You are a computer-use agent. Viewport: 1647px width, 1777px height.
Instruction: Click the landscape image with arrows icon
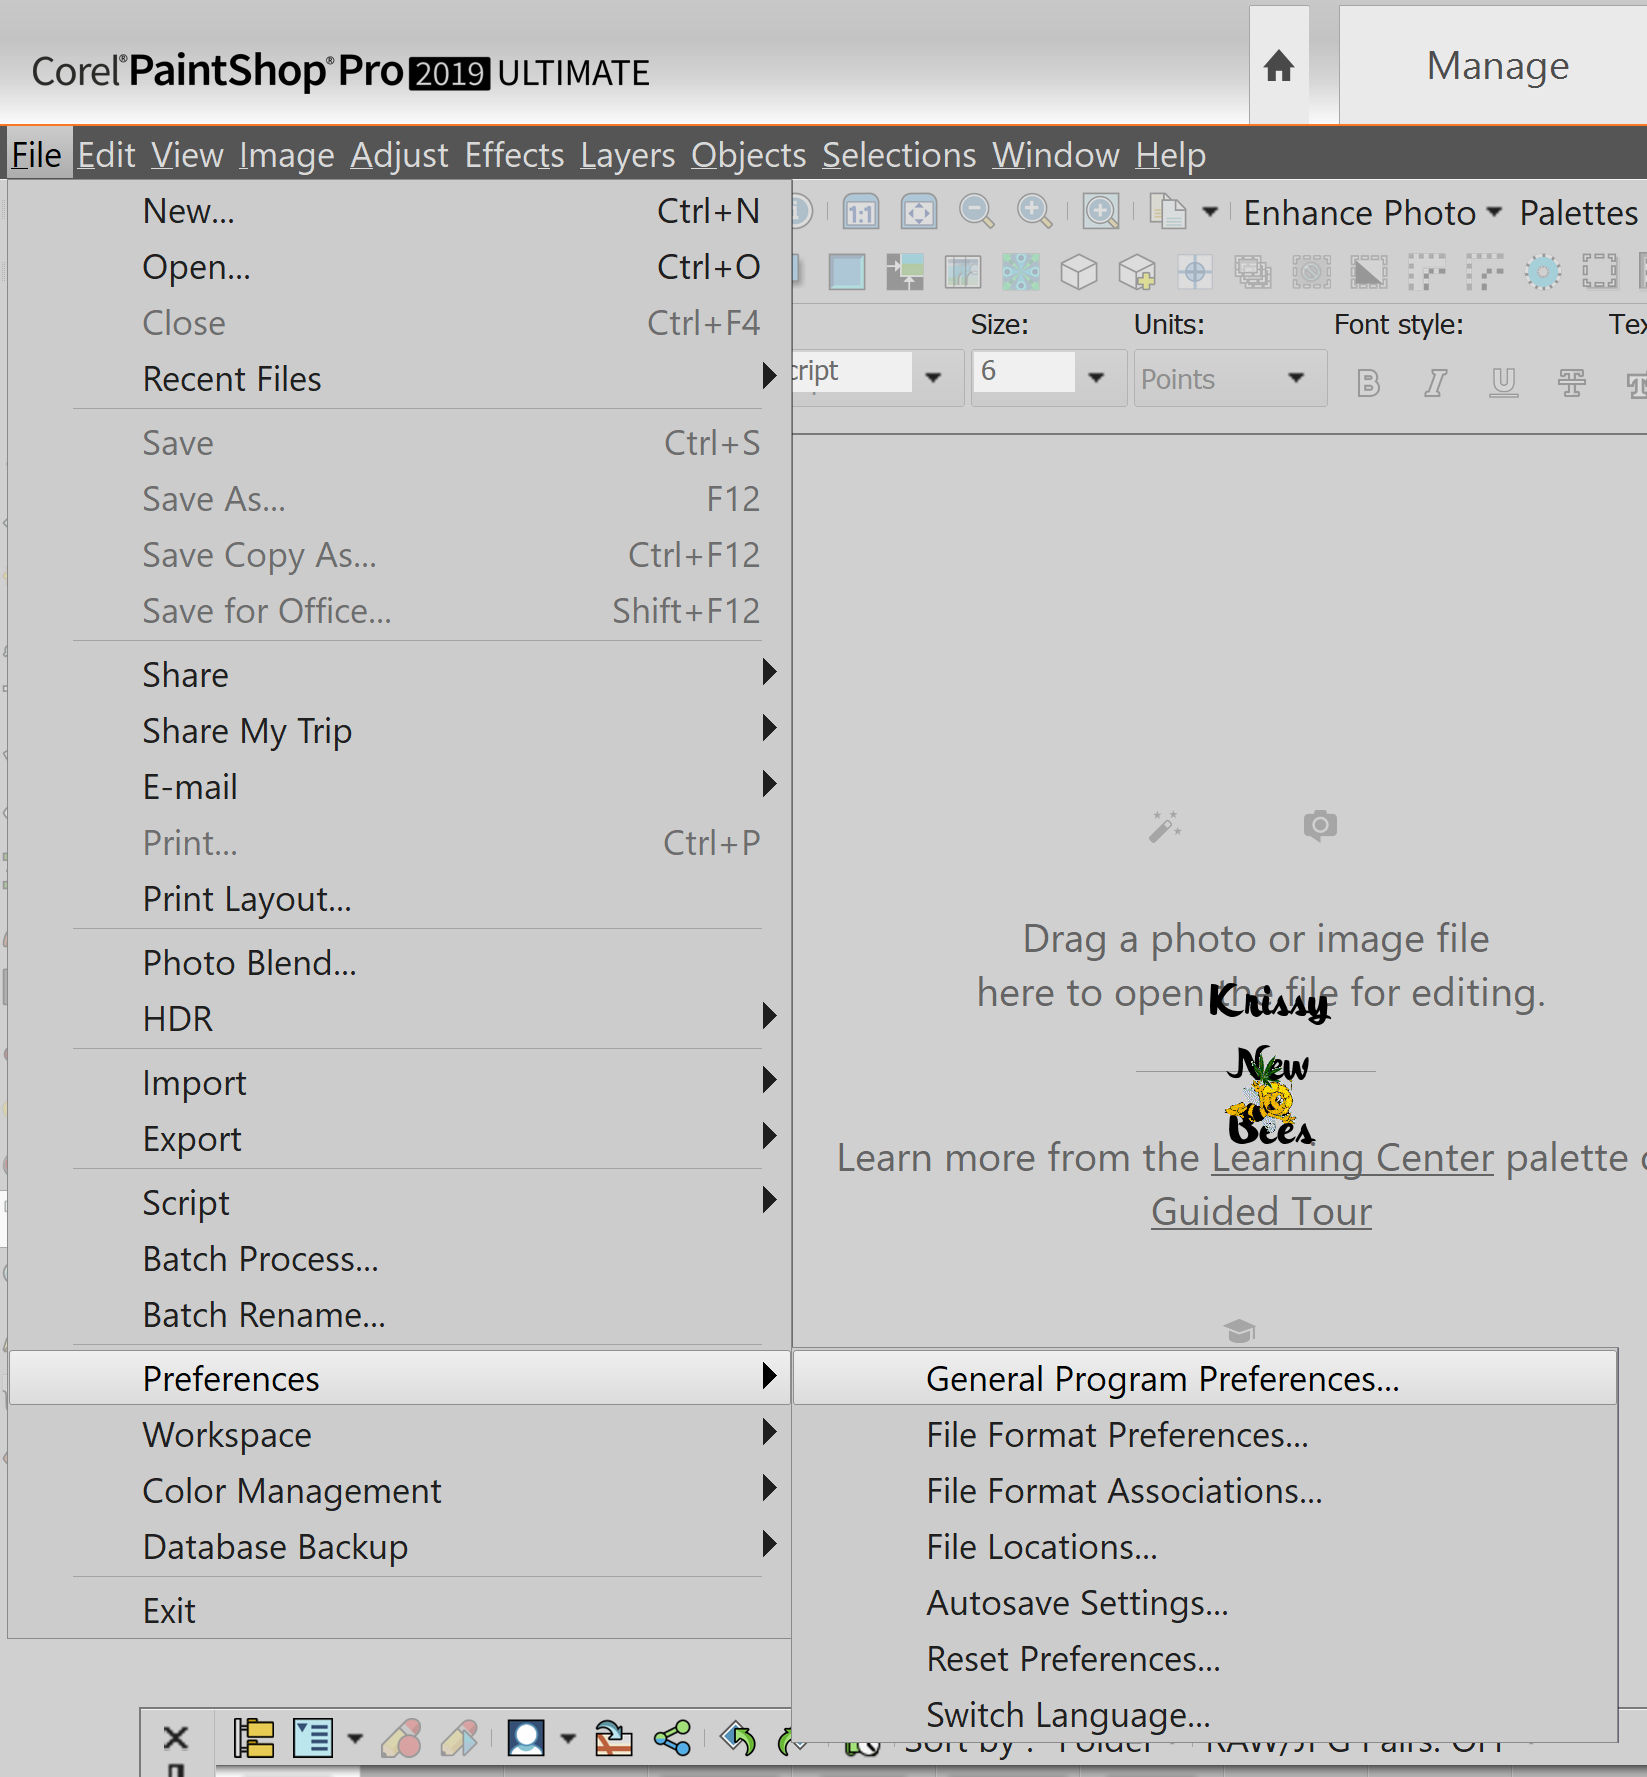pos(905,272)
